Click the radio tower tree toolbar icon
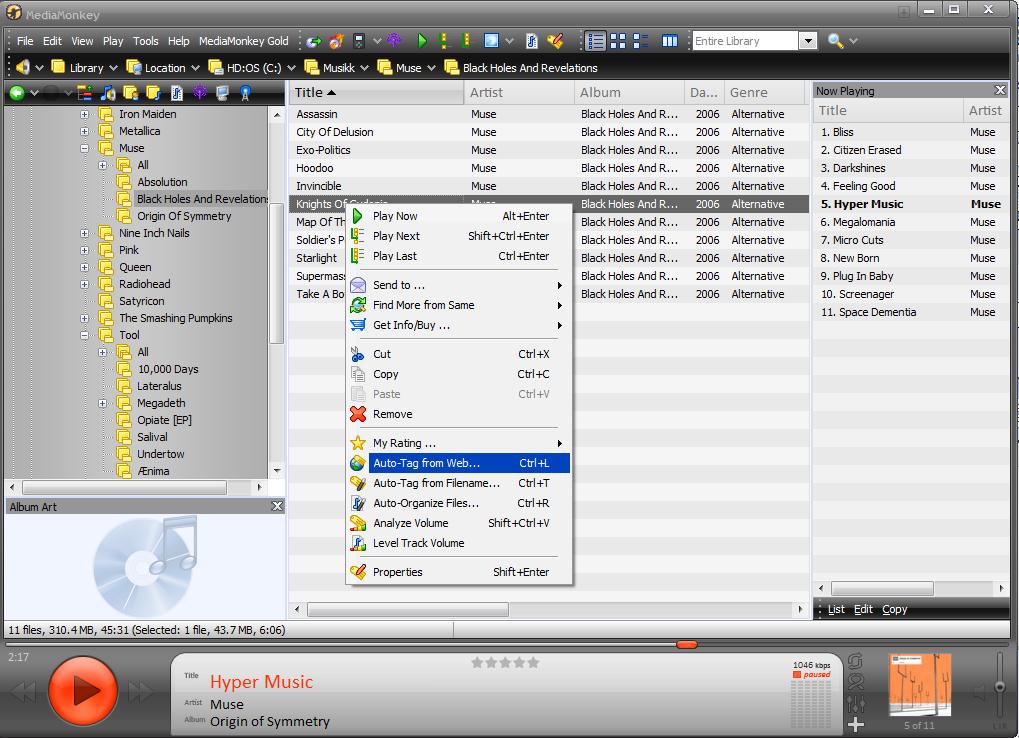The image size is (1019, 738). (245, 94)
